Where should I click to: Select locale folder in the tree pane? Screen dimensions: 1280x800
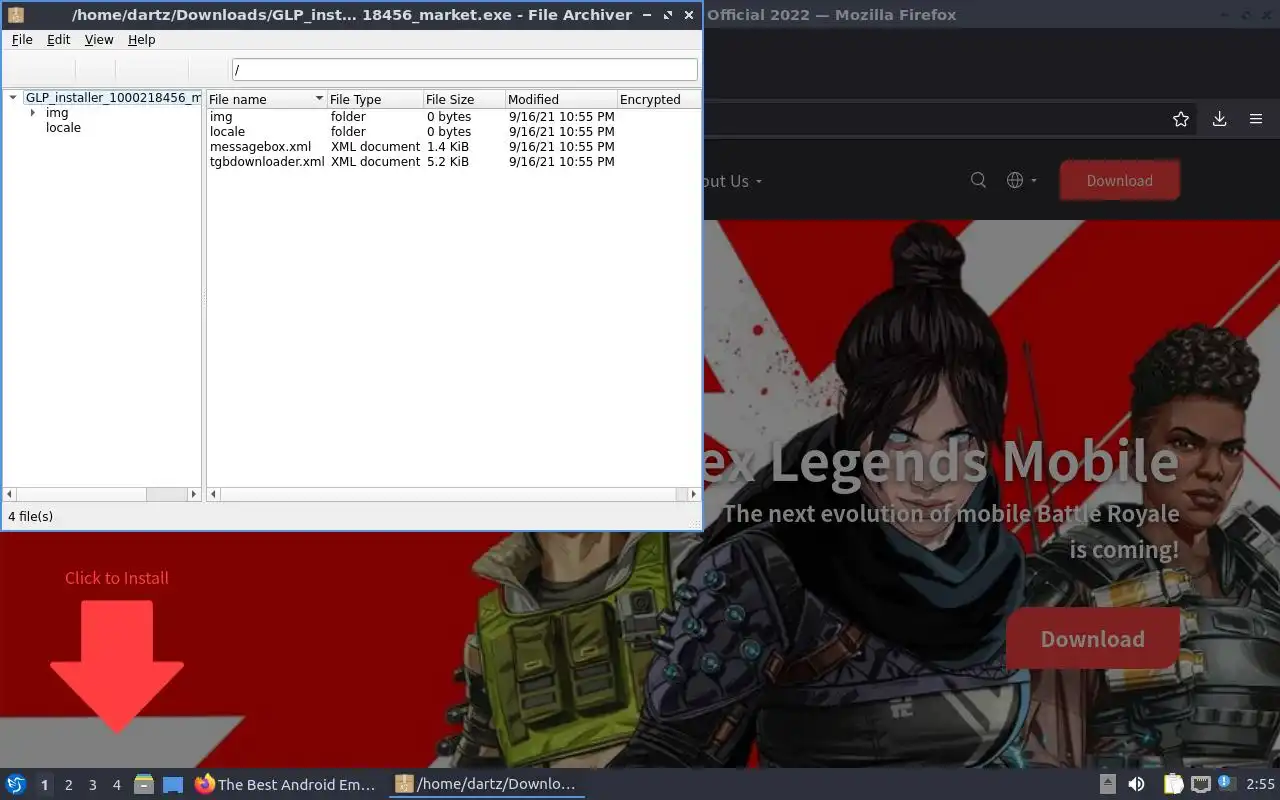pyautogui.click(x=63, y=128)
